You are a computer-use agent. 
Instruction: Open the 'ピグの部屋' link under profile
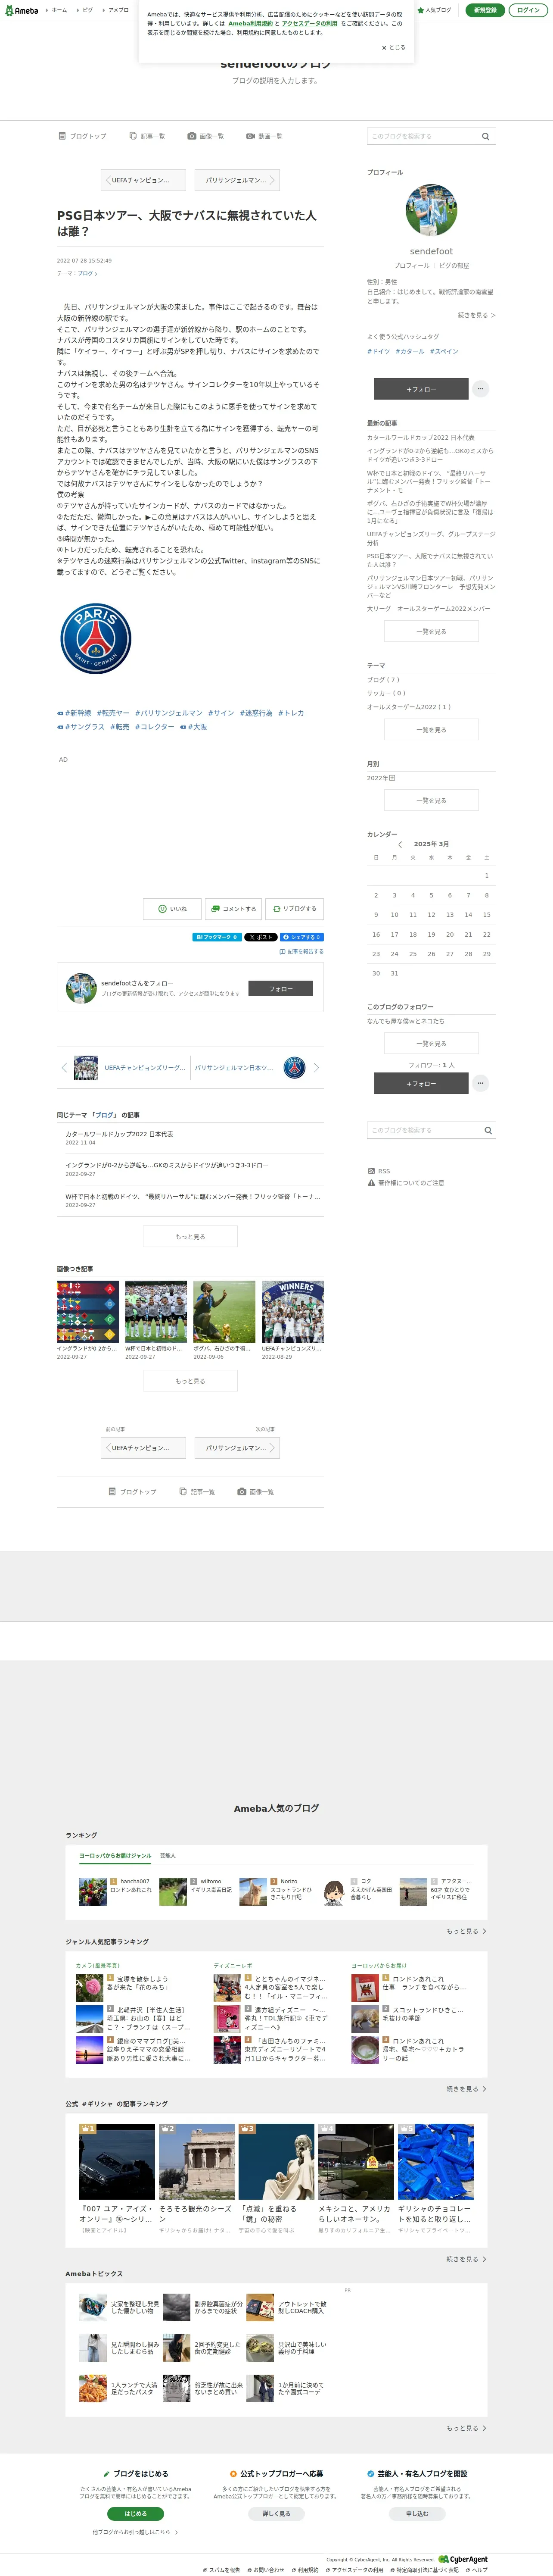click(x=454, y=266)
